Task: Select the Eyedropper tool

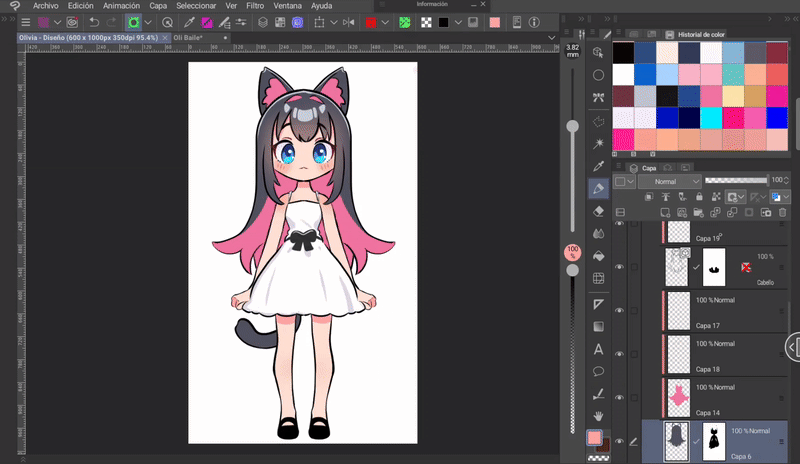Action: coord(599,165)
